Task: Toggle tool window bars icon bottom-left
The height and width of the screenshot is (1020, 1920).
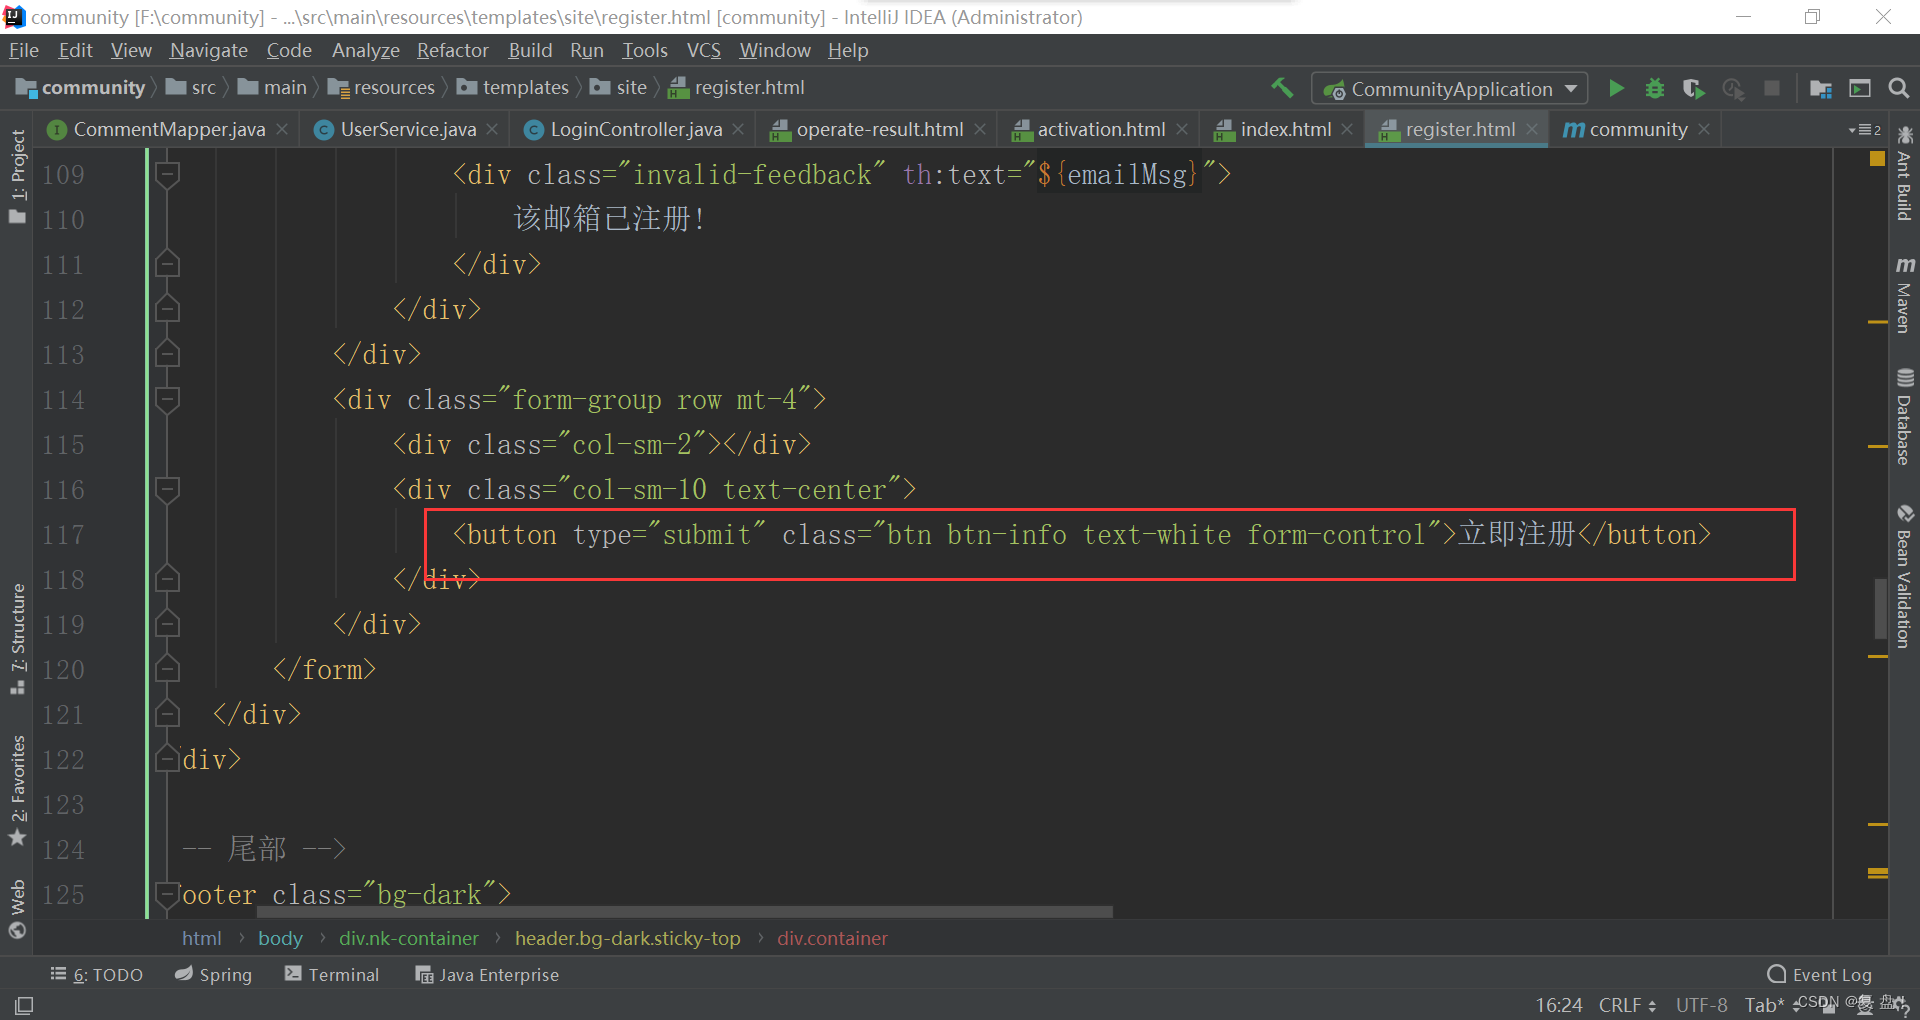Action: (24, 1005)
